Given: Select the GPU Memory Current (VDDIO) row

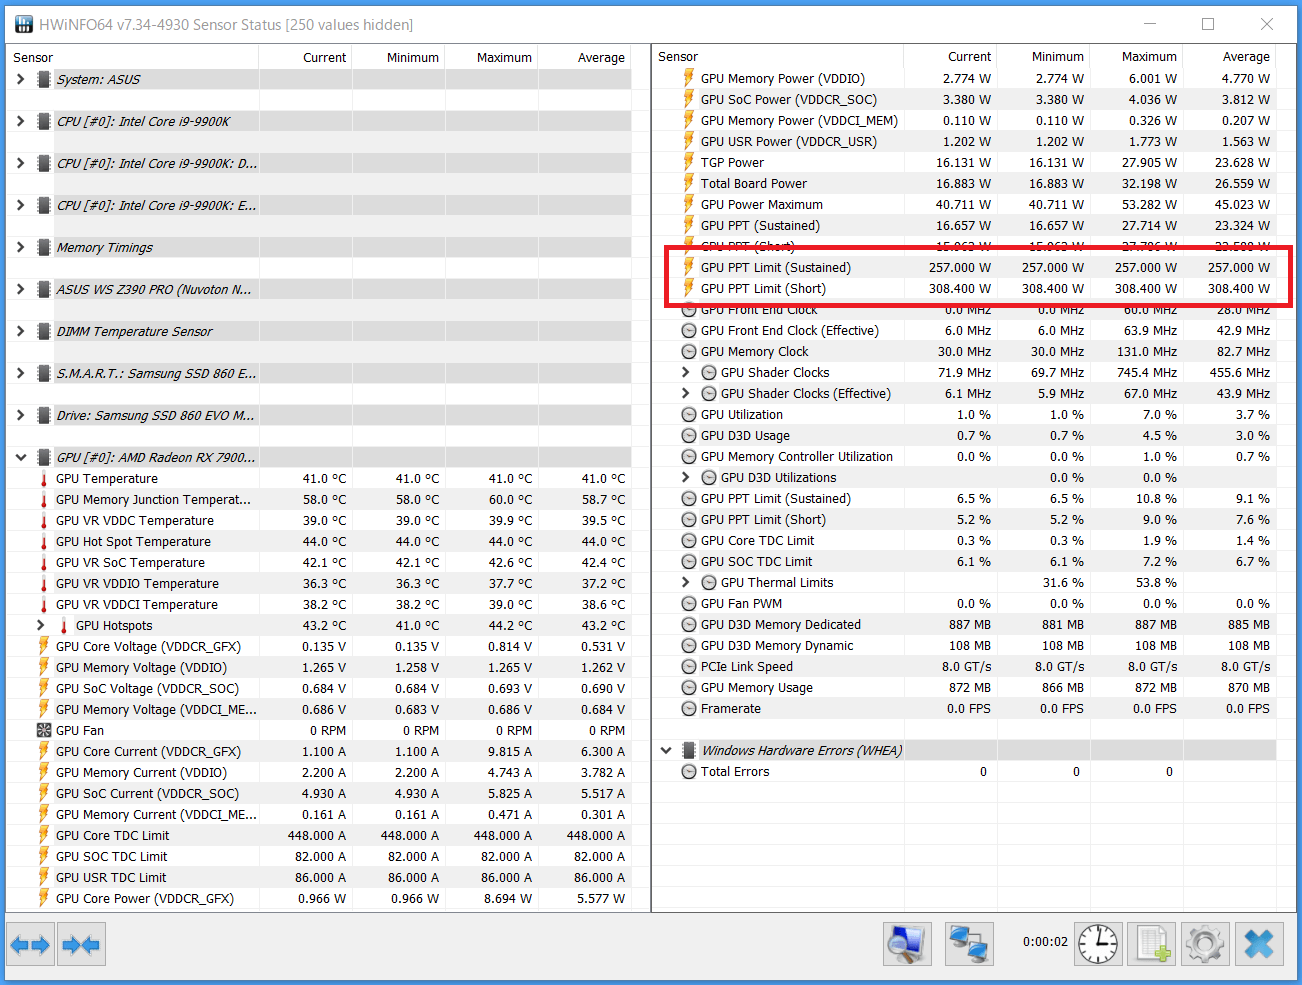Looking at the screenshot, I should [320, 772].
